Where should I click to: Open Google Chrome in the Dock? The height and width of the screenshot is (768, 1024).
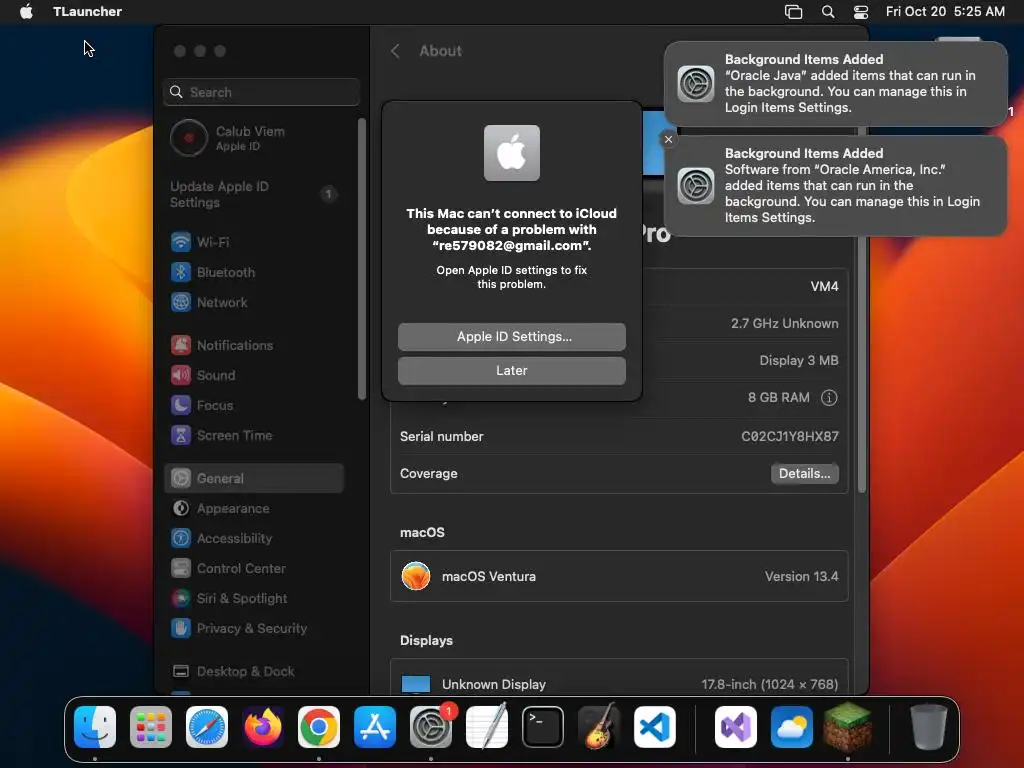[x=319, y=727]
